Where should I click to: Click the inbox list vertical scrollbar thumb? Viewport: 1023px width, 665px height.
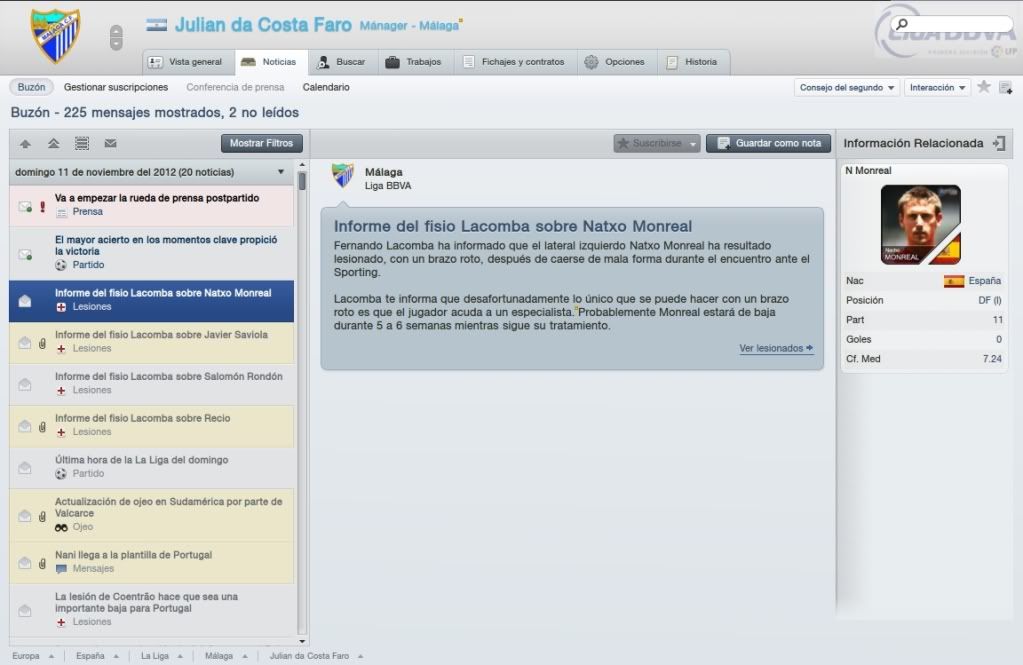click(x=302, y=181)
